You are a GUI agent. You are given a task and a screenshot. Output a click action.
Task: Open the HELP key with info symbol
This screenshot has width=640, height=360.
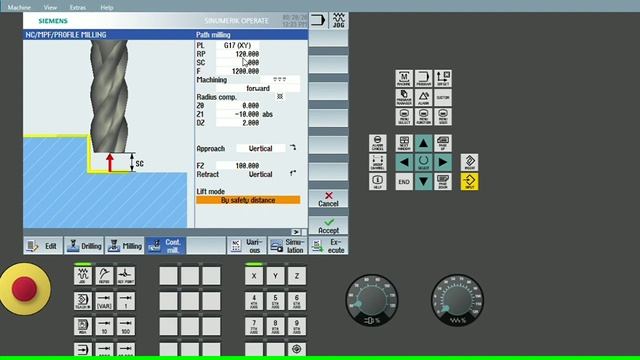(x=378, y=182)
